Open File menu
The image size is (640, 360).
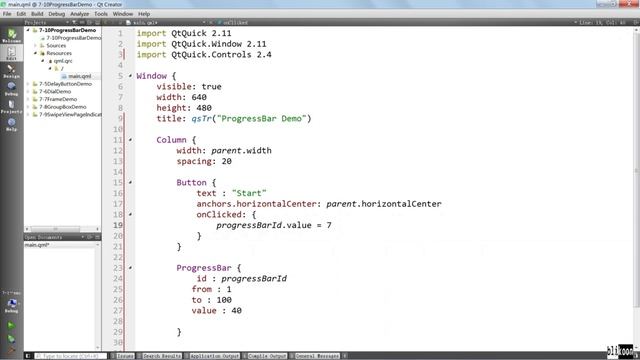click(x=7, y=14)
